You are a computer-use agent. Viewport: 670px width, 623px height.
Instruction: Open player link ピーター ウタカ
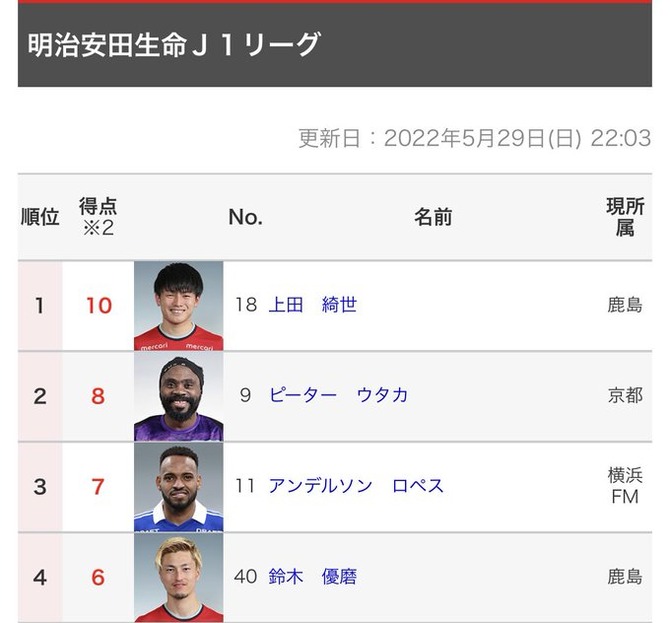point(338,395)
